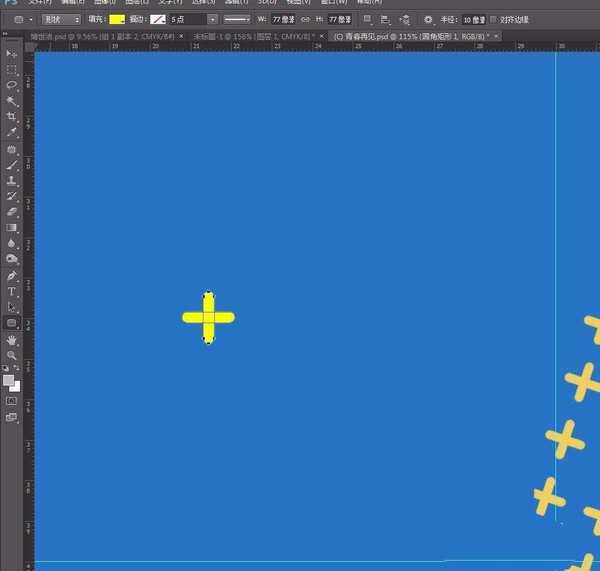The height and width of the screenshot is (571, 600).
Task: Select the Eyedropper tool
Action: (x=11, y=132)
